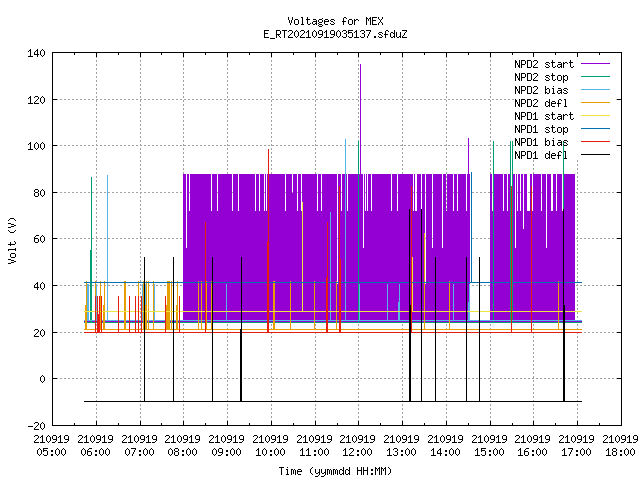
Task: Click the x-axis tick label 17:00
Action: point(576,452)
